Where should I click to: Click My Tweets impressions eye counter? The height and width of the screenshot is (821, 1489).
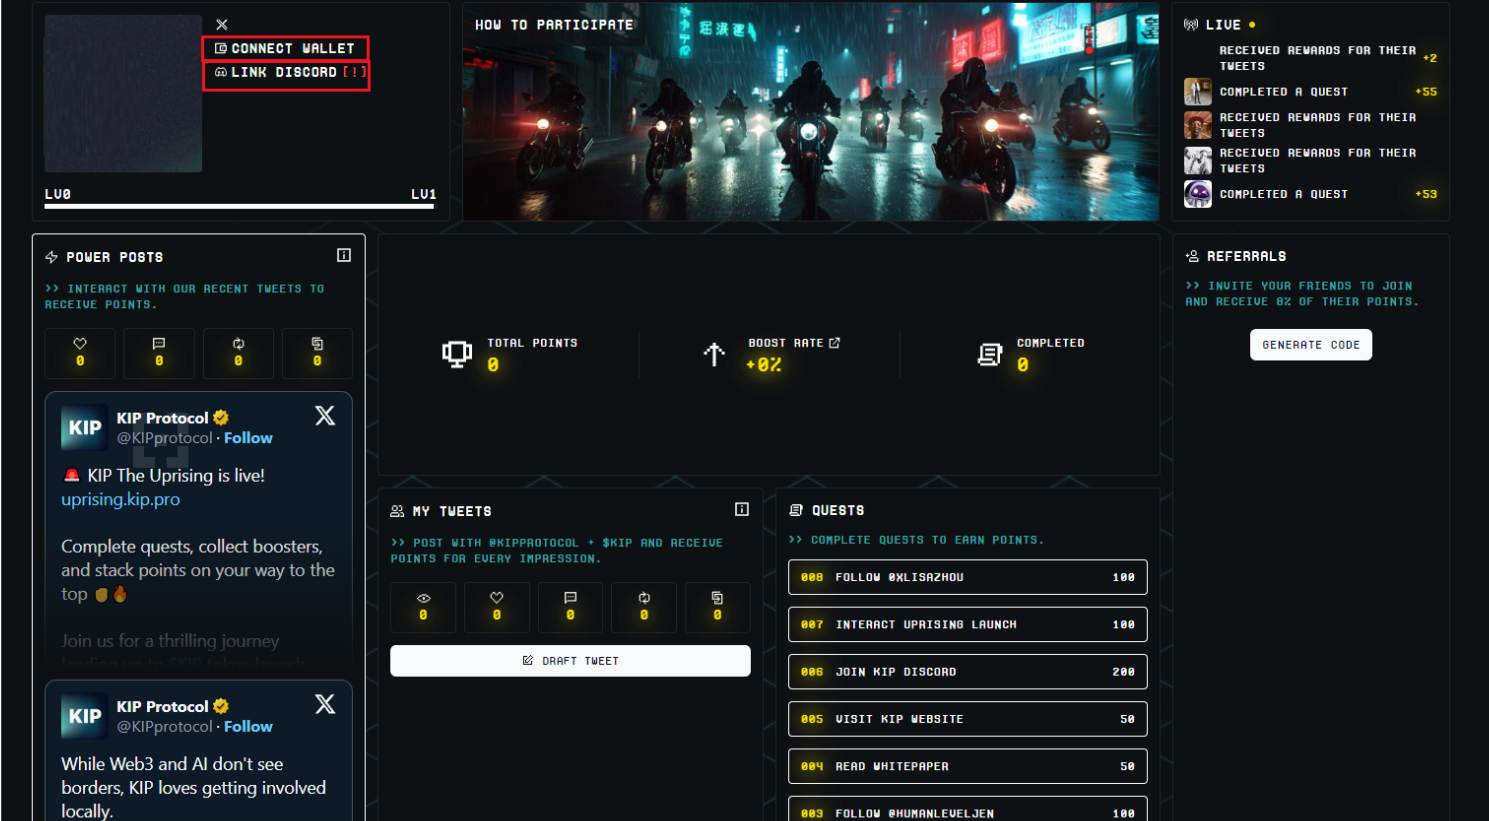tap(423, 607)
